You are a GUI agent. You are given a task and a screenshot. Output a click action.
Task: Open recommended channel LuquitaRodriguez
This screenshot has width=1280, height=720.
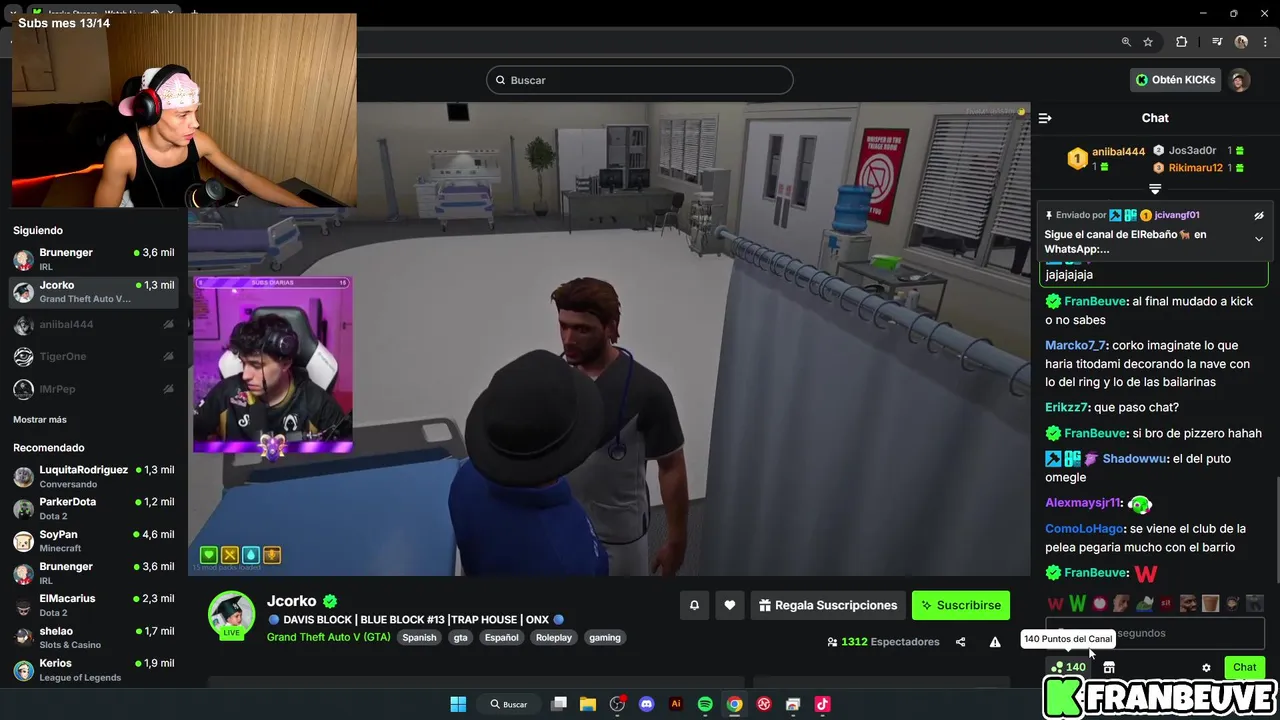pyautogui.click(x=94, y=476)
